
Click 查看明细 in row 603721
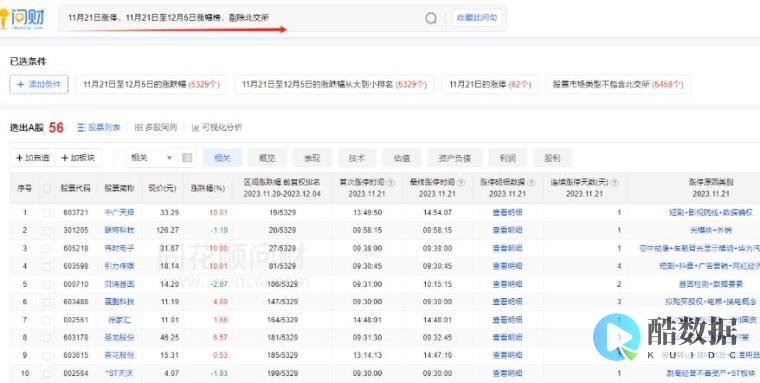pos(507,212)
